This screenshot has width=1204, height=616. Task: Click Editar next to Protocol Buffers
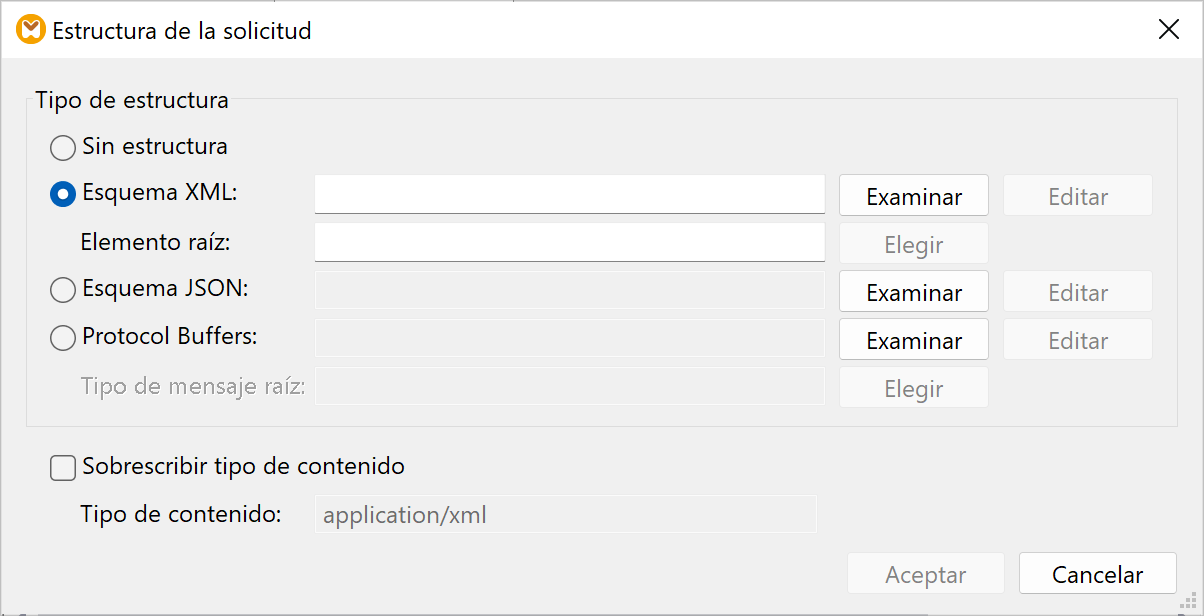pyautogui.click(x=1077, y=339)
